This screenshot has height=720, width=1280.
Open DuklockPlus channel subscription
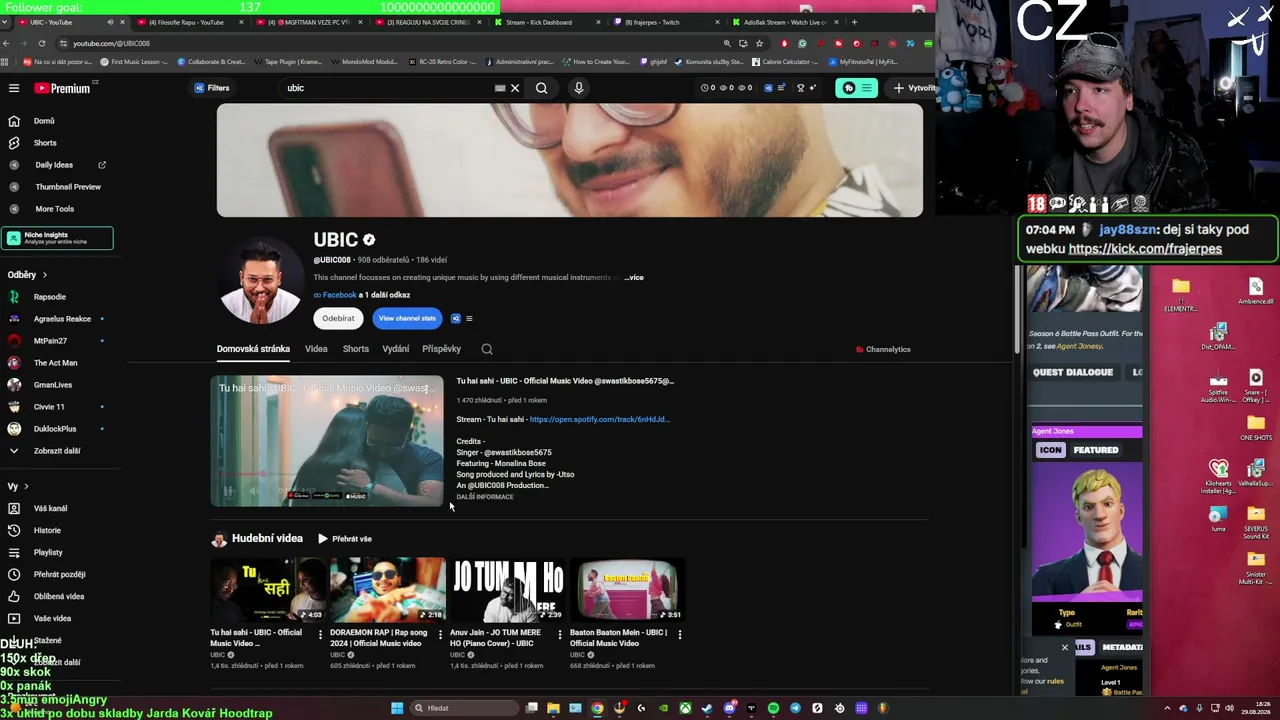point(54,429)
